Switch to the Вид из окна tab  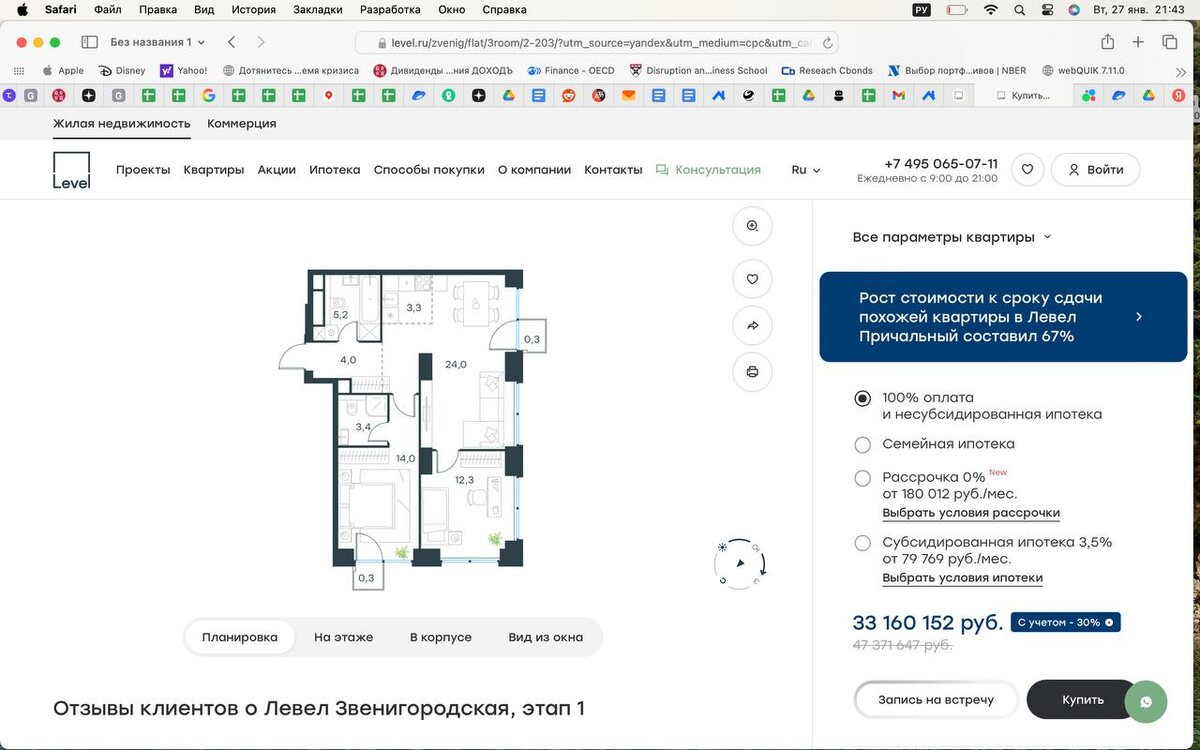[x=545, y=637]
